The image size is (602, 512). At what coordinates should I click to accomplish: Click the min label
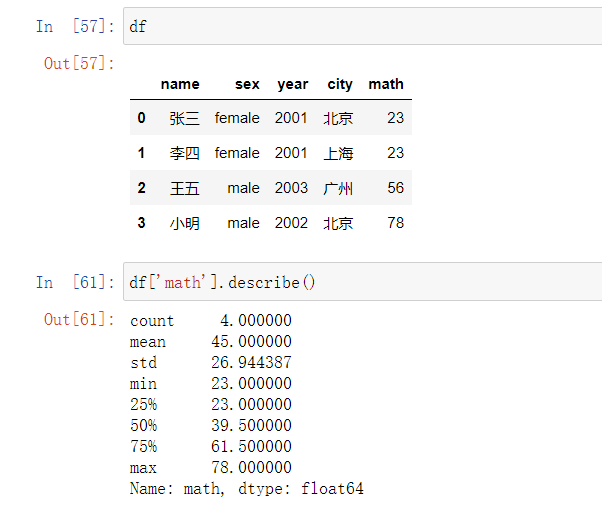coord(143,383)
